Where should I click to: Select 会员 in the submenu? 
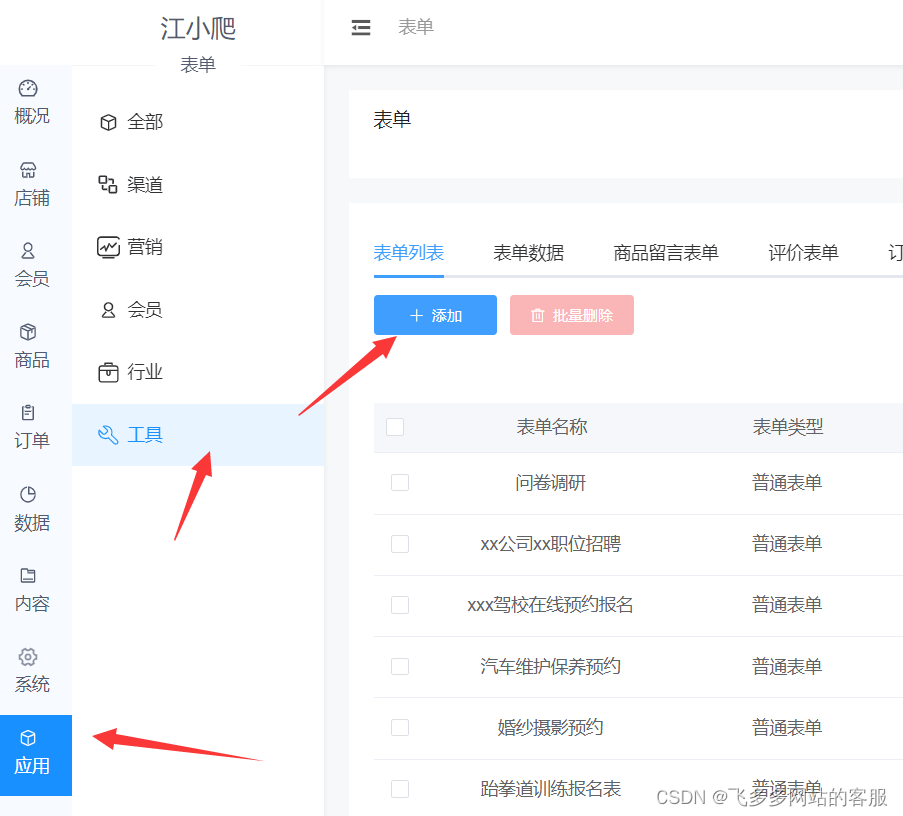198,310
